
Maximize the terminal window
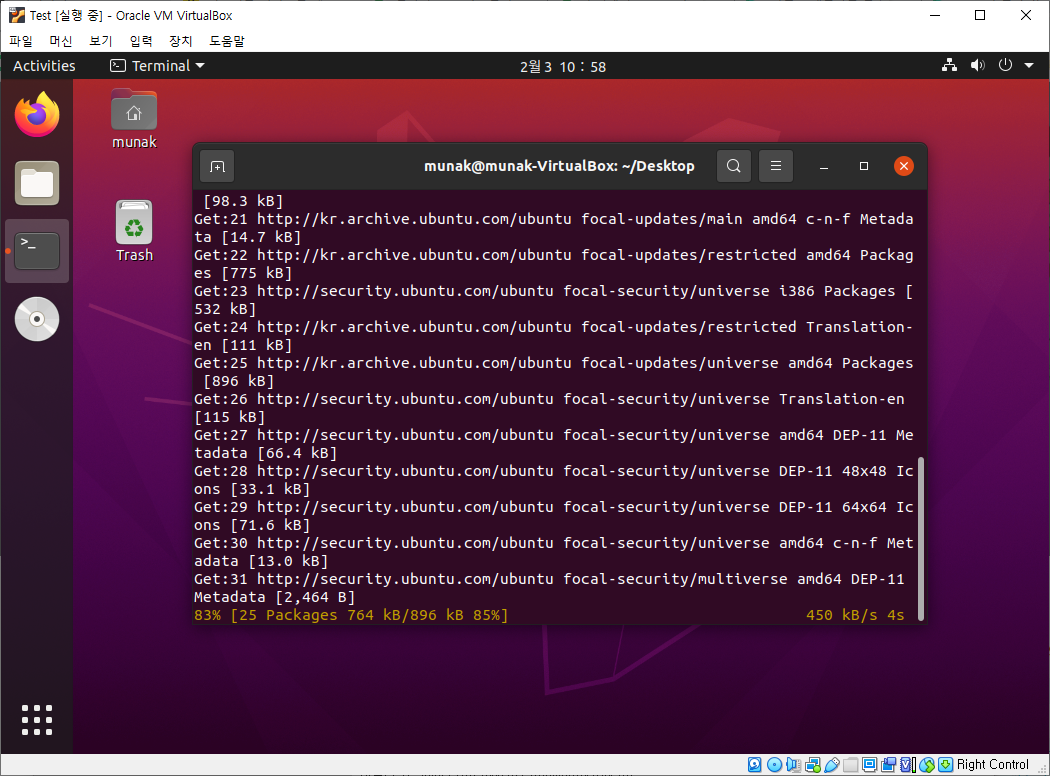864,166
